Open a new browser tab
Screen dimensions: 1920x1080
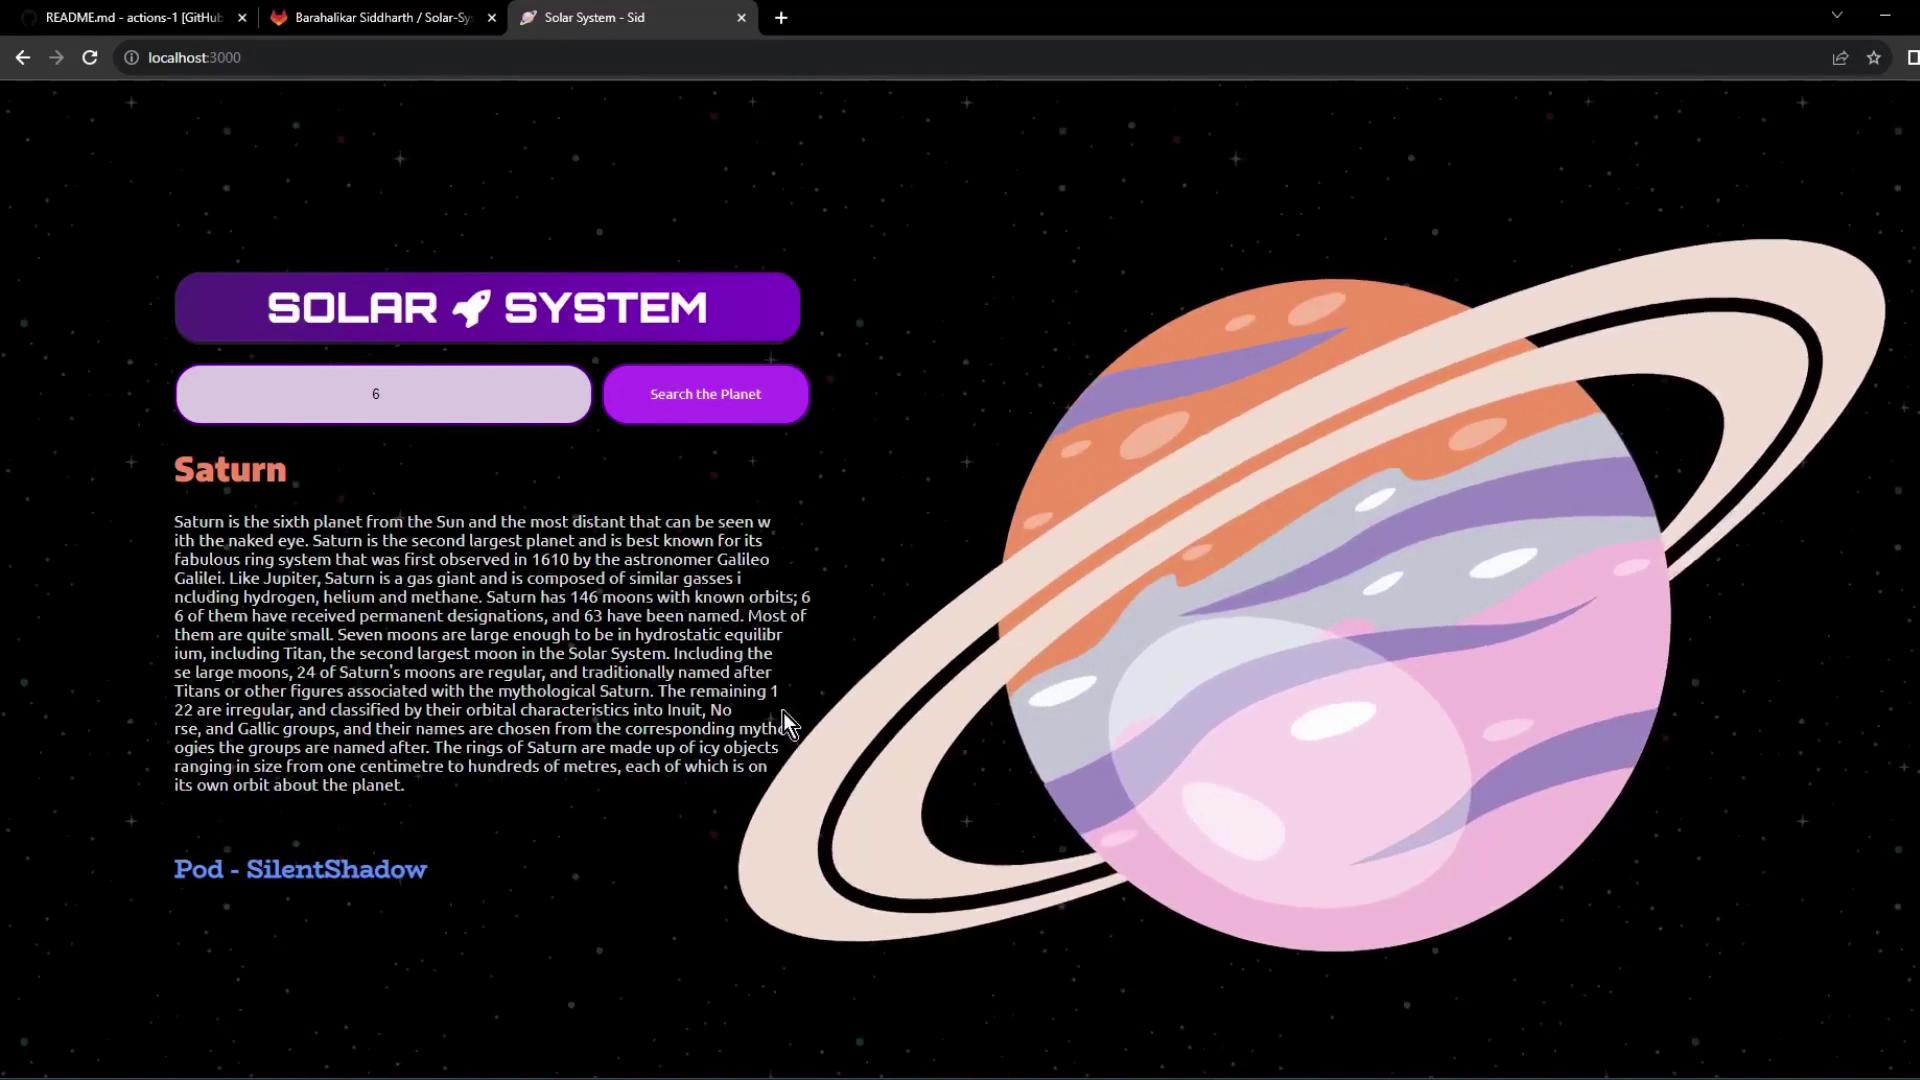(781, 18)
